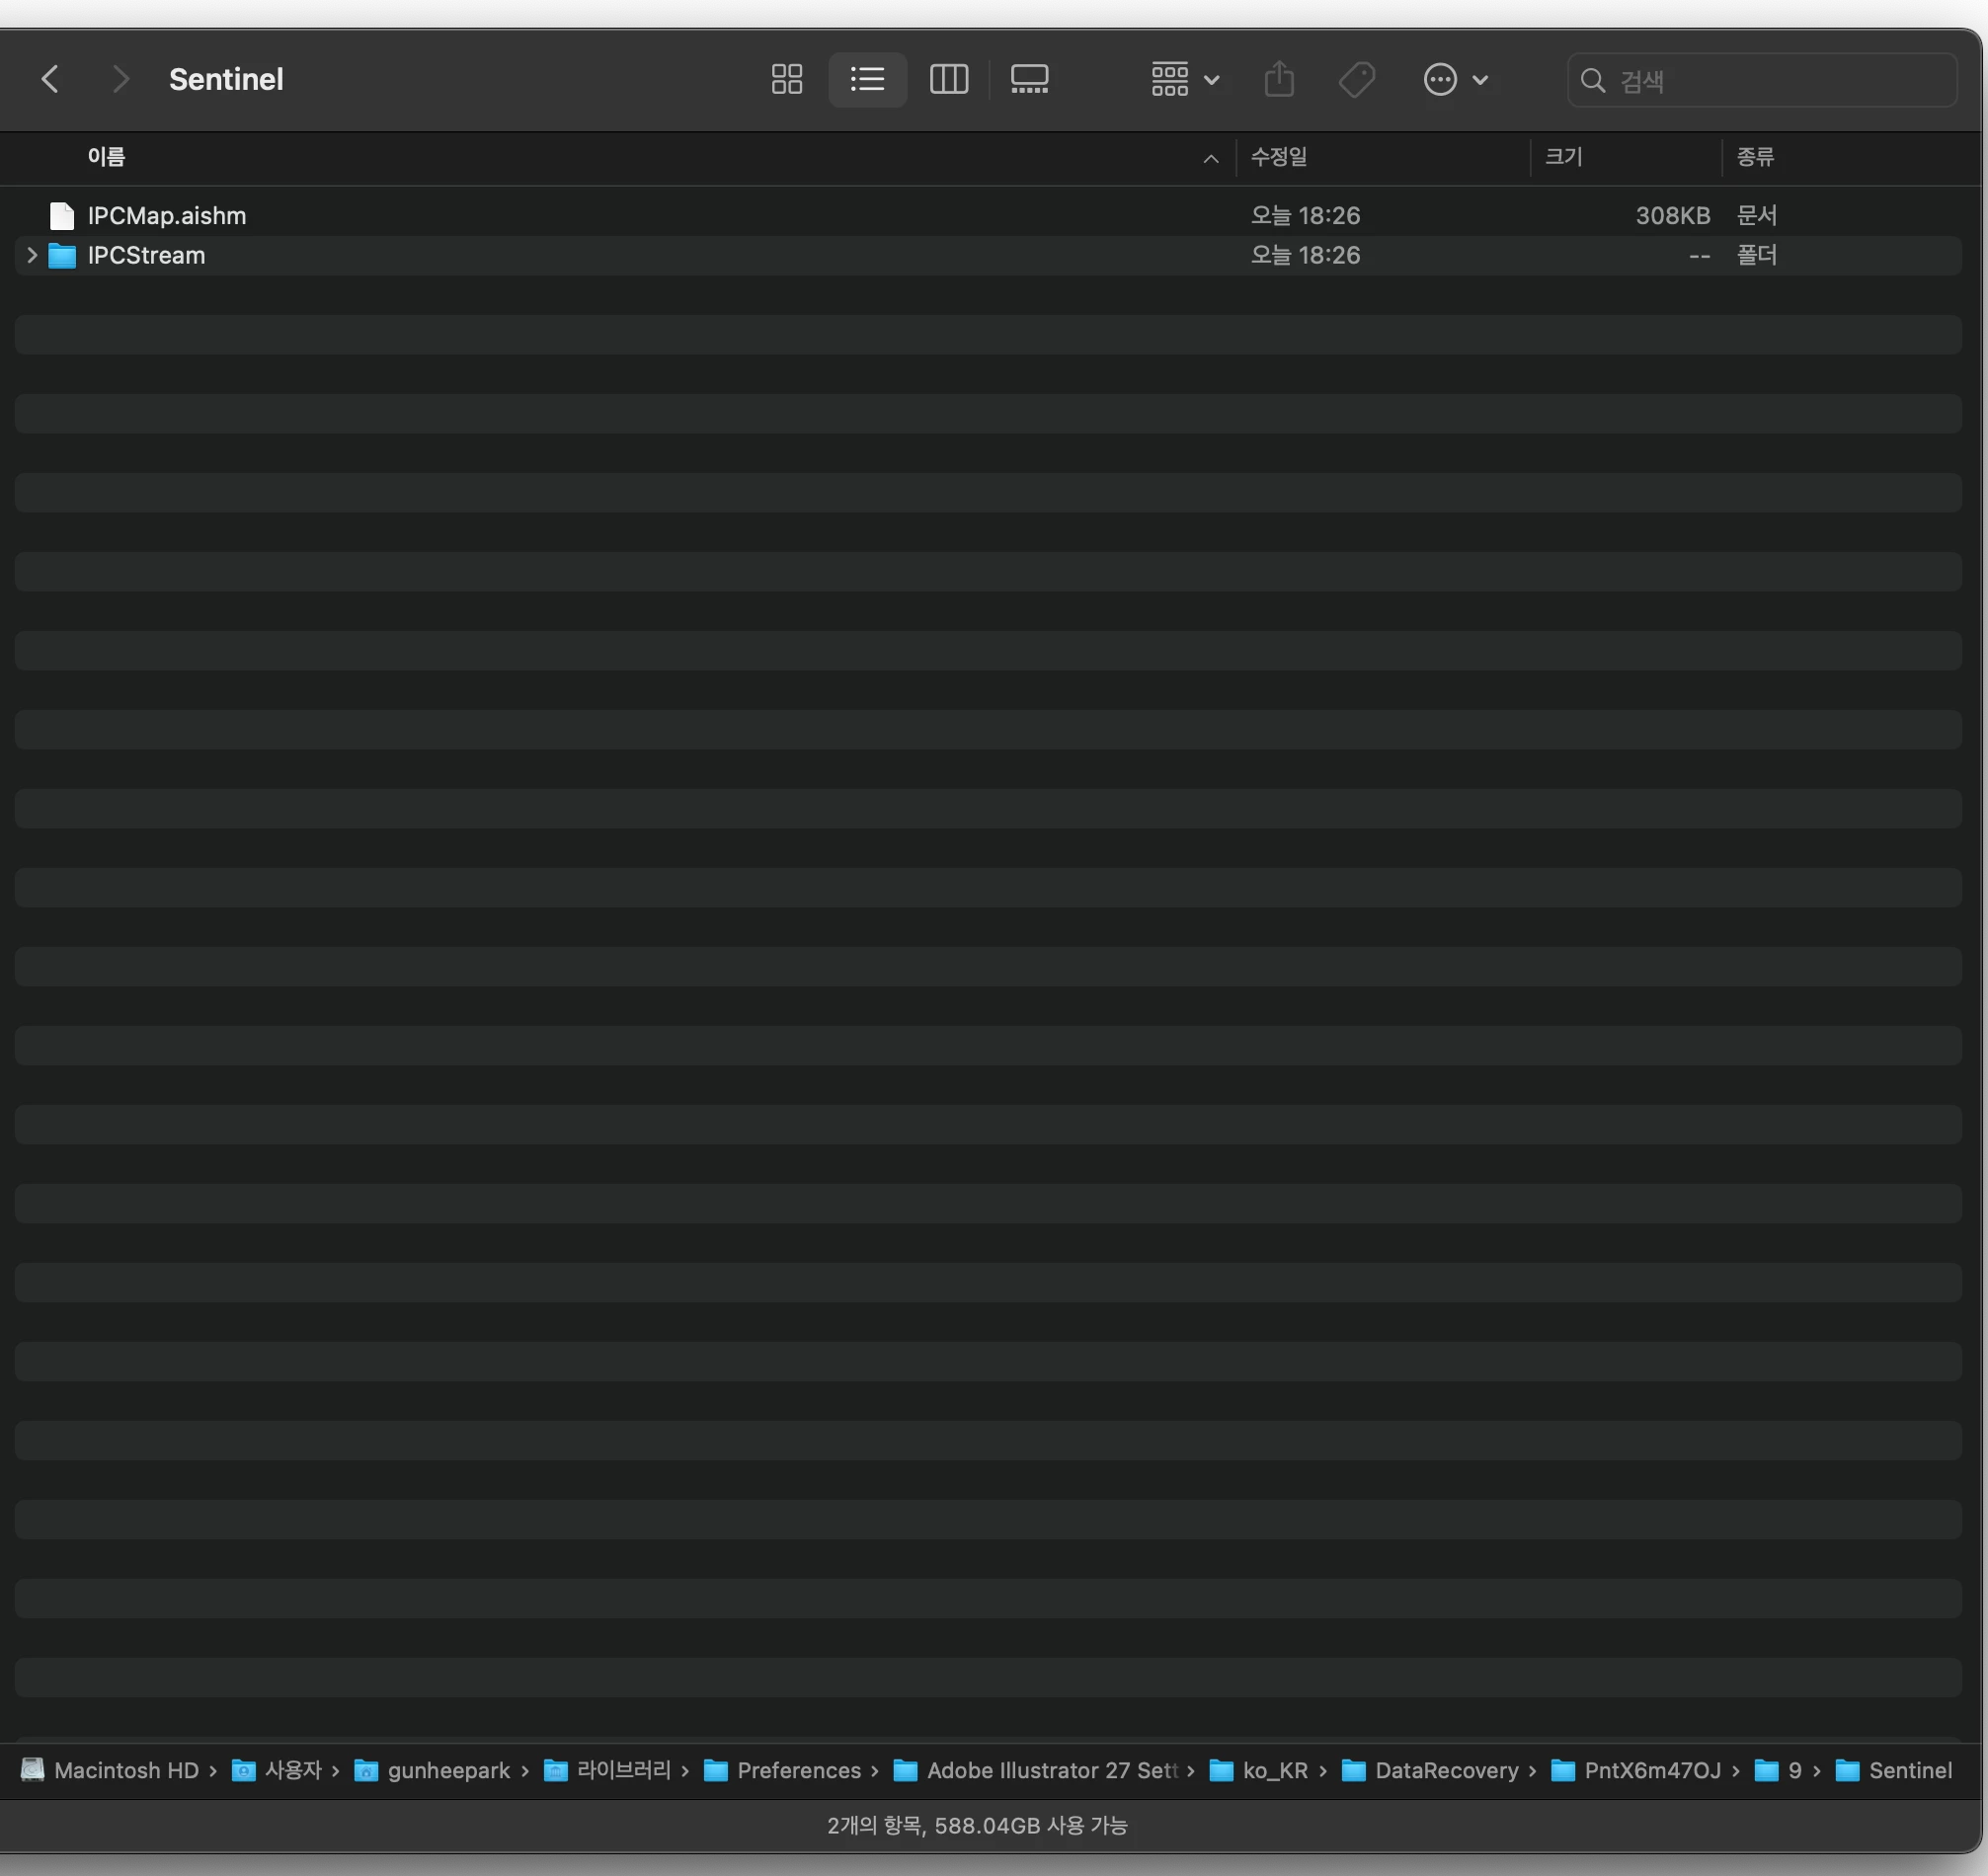The width and height of the screenshot is (1988, 1876).
Task: Click the tag icon
Action: pos(1357,79)
